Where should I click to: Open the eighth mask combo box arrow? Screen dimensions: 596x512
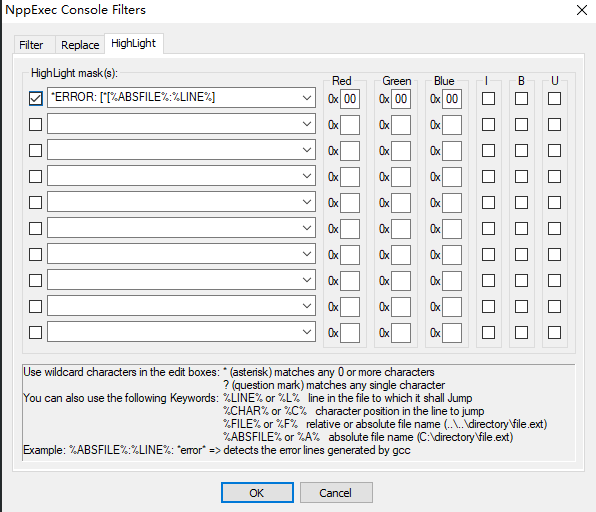pos(307,280)
